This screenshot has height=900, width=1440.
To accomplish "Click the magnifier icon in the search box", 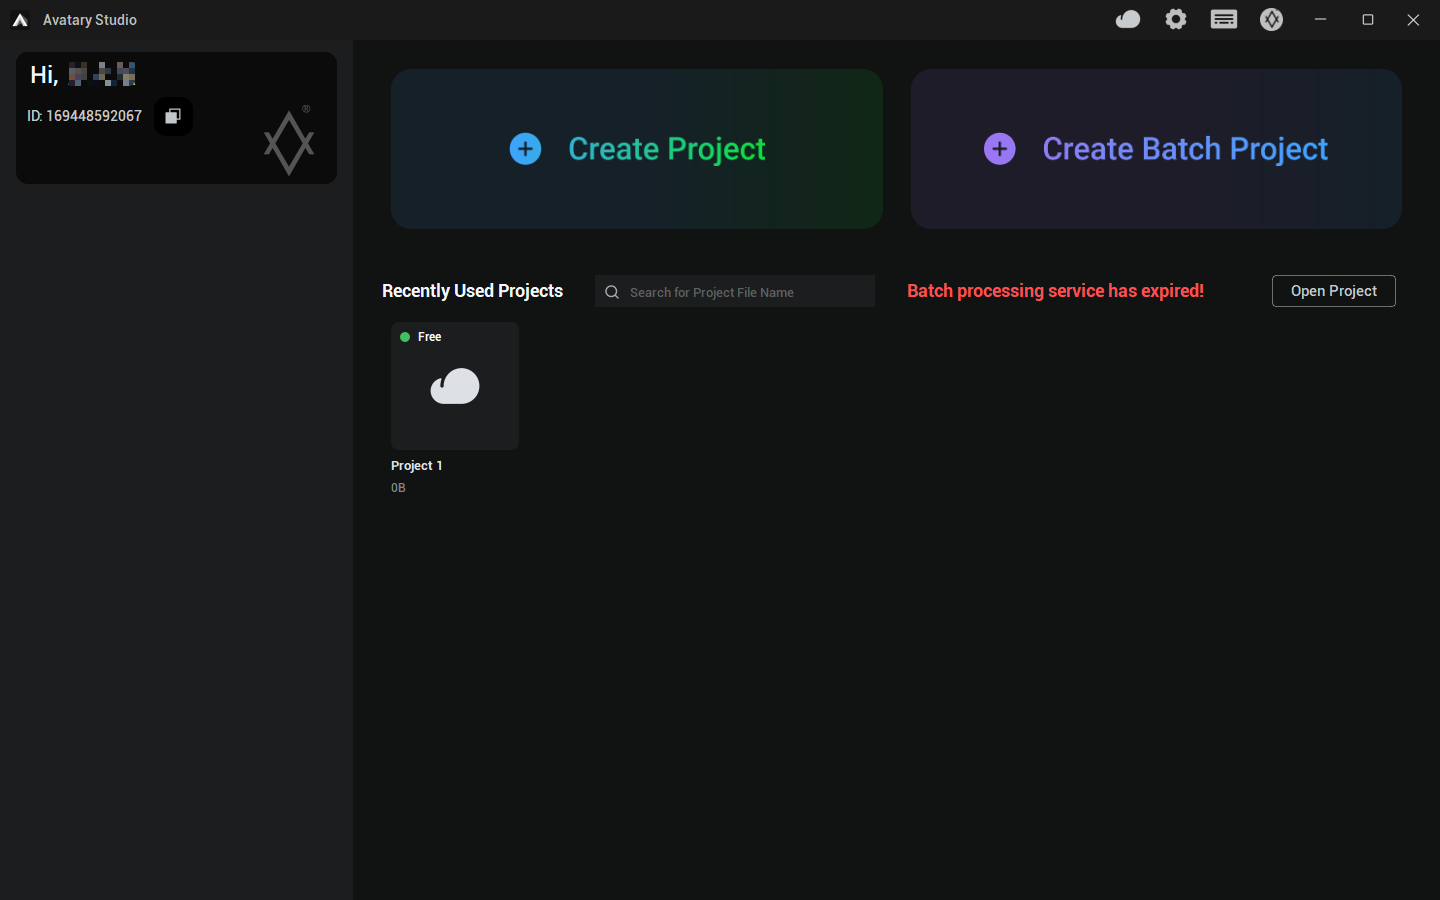I will (612, 292).
